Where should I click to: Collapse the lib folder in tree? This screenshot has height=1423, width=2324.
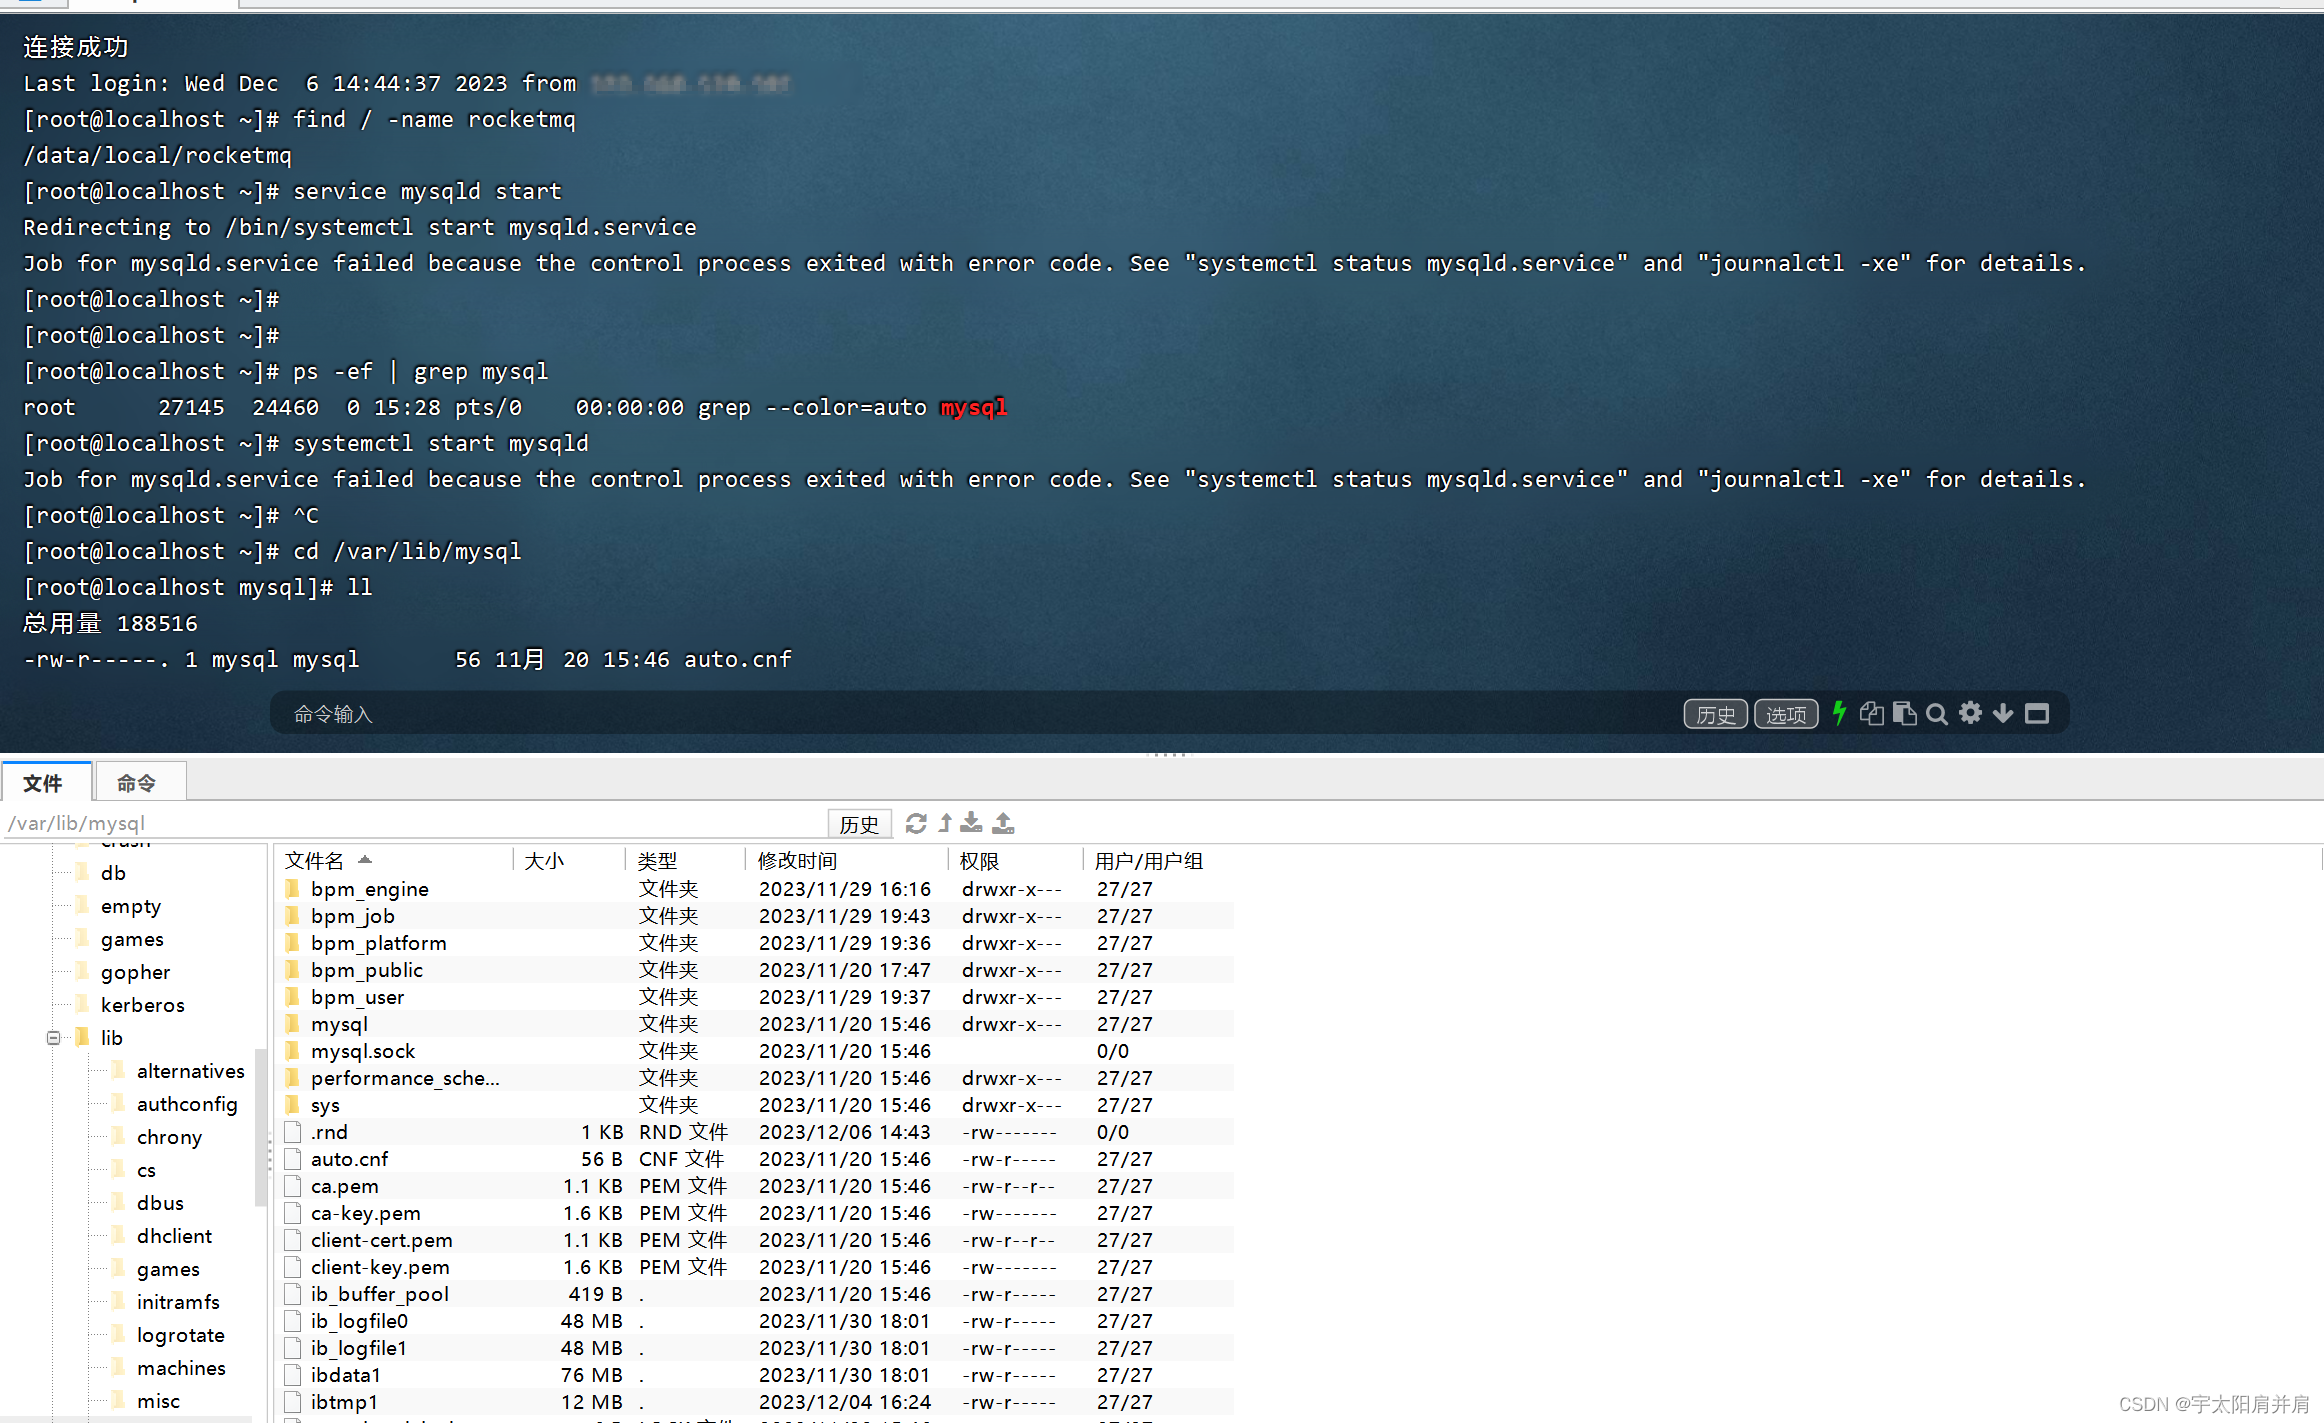53,1038
